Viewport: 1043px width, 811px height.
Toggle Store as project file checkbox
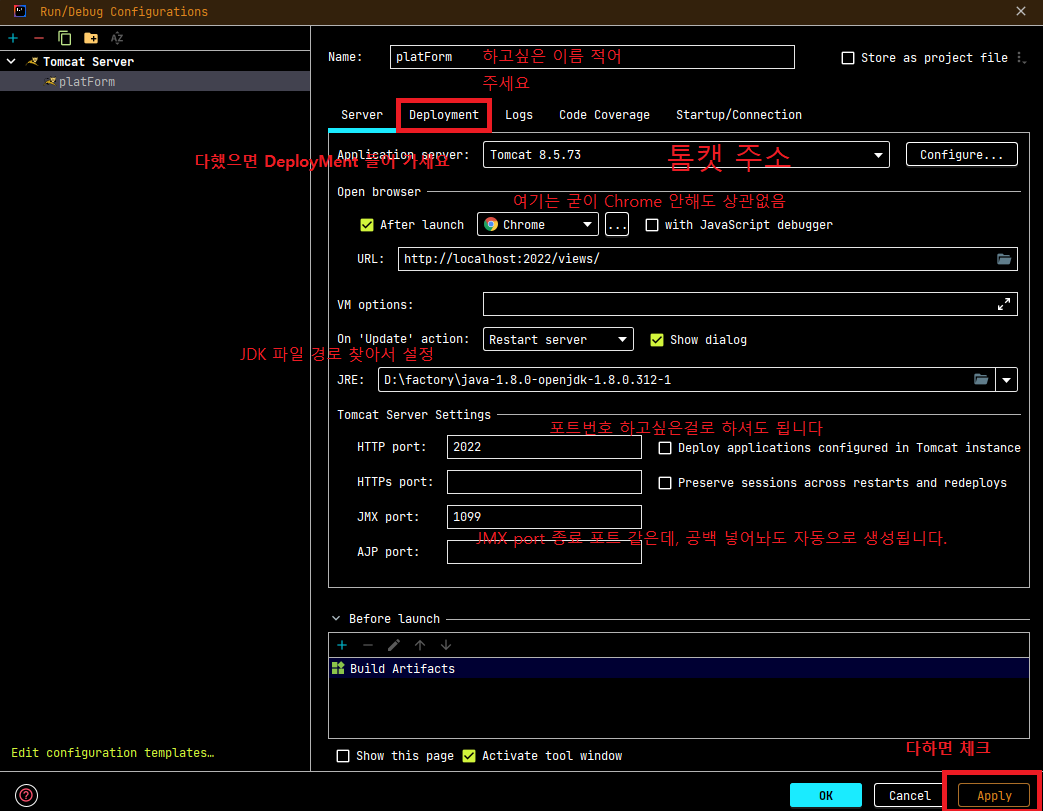(x=848, y=58)
